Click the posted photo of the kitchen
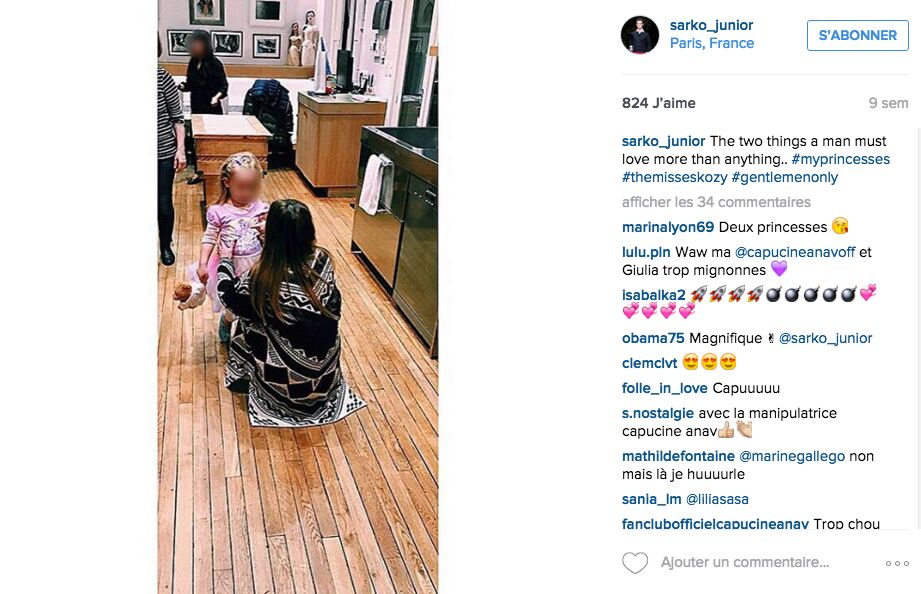921x594 pixels. [298, 297]
